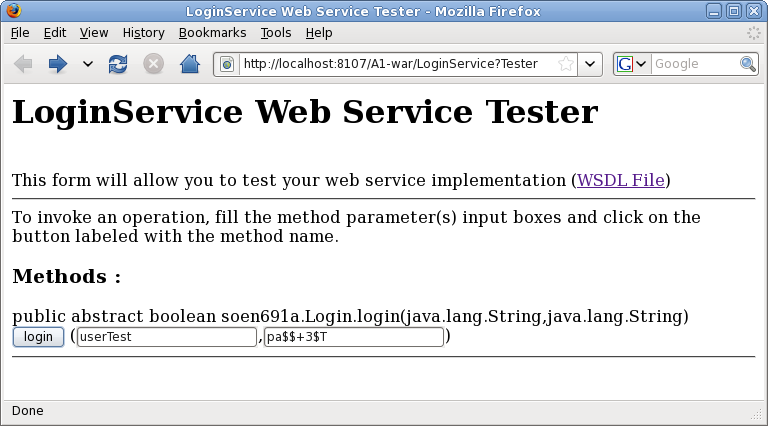Image resolution: width=768 pixels, height=426 pixels.
Task: Click the soen691a.Login.login method signature text
Action: (350, 316)
